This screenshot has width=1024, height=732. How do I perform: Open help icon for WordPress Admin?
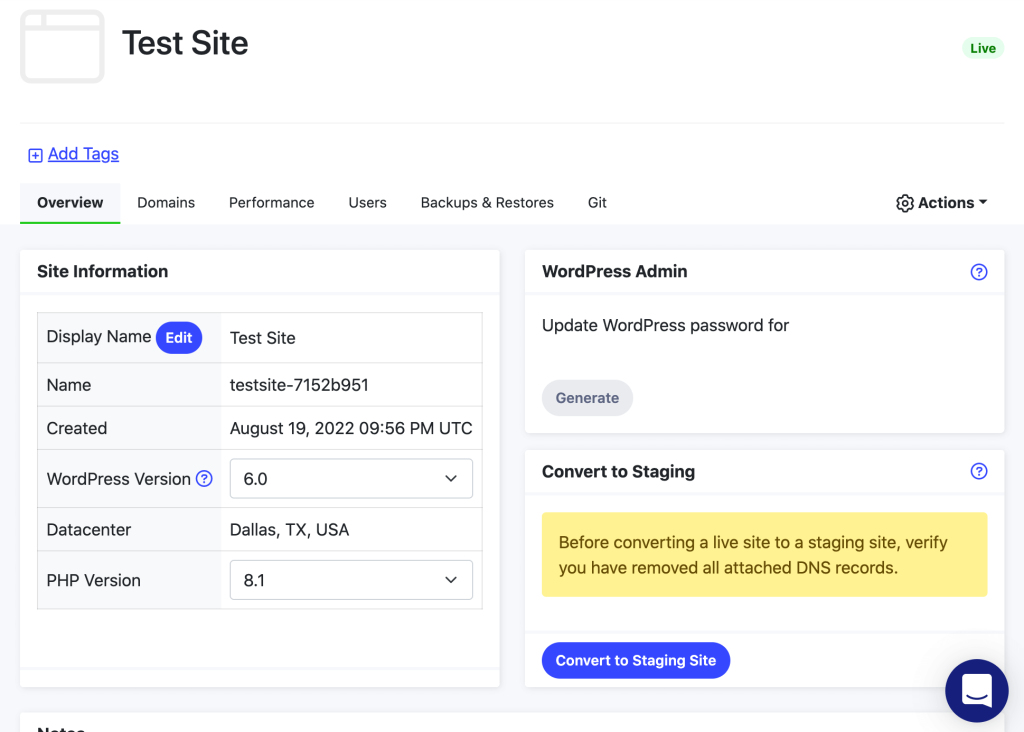pyautogui.click(x=978, y=272)
